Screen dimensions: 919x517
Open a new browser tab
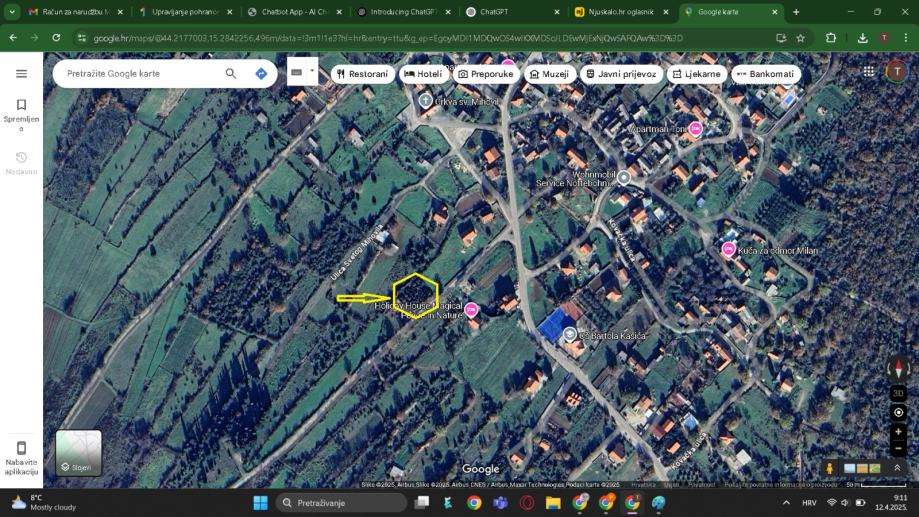tap(795, 12)
